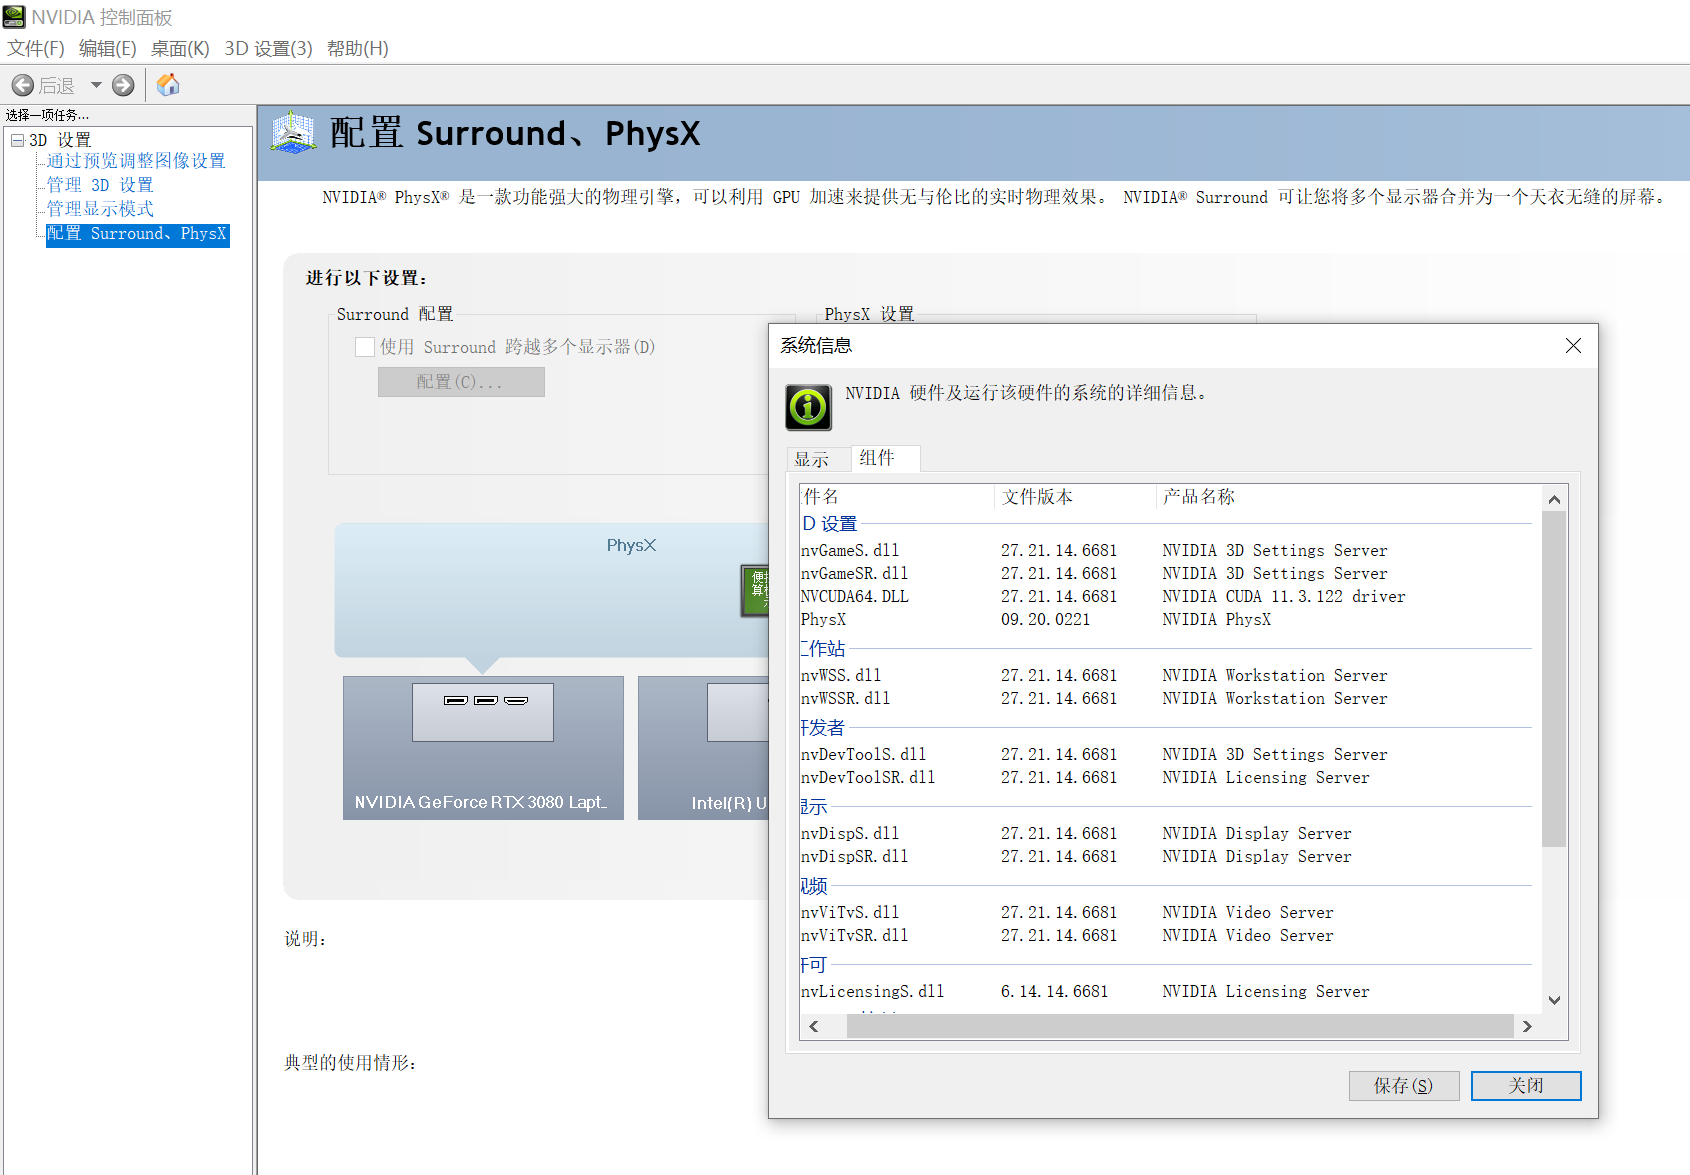Click the RTX 3080 display connector graphic
This screenshot has height=1175, width=1690.
click(483, 712)
